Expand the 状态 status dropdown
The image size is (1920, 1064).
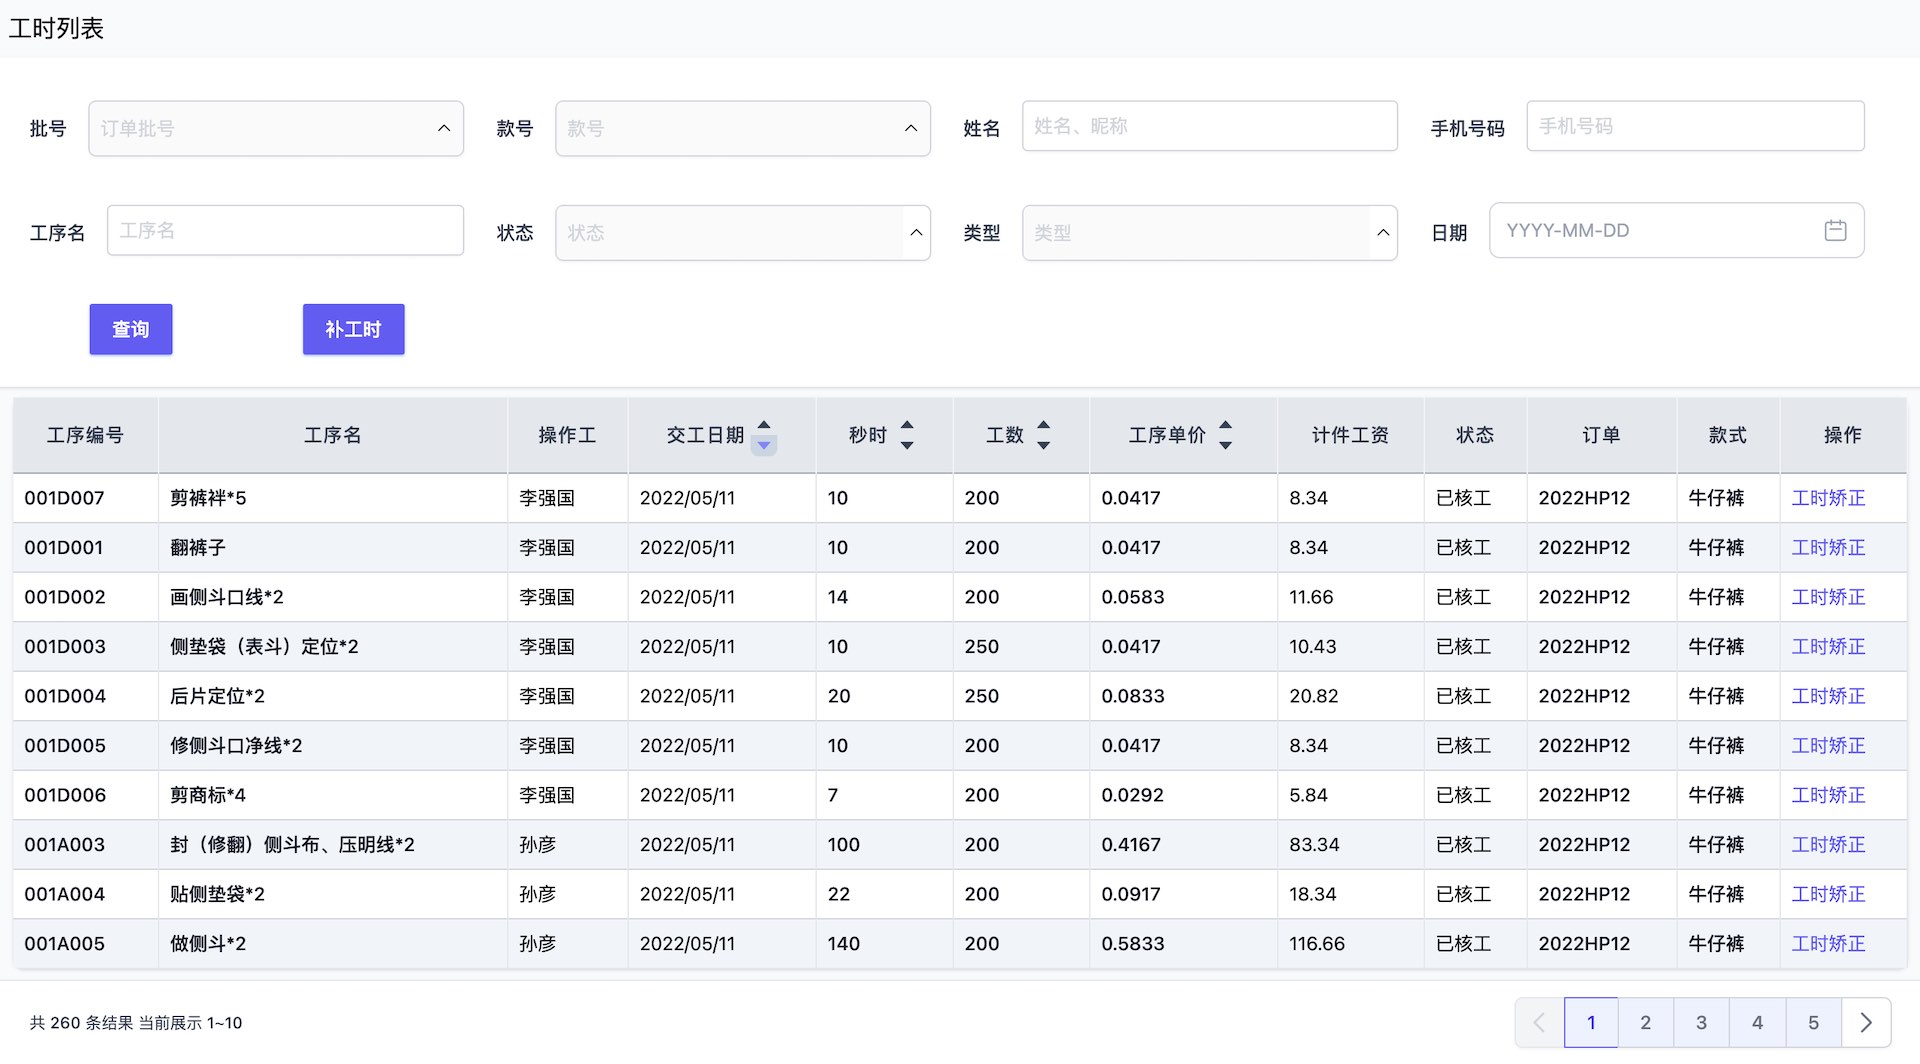743,232
